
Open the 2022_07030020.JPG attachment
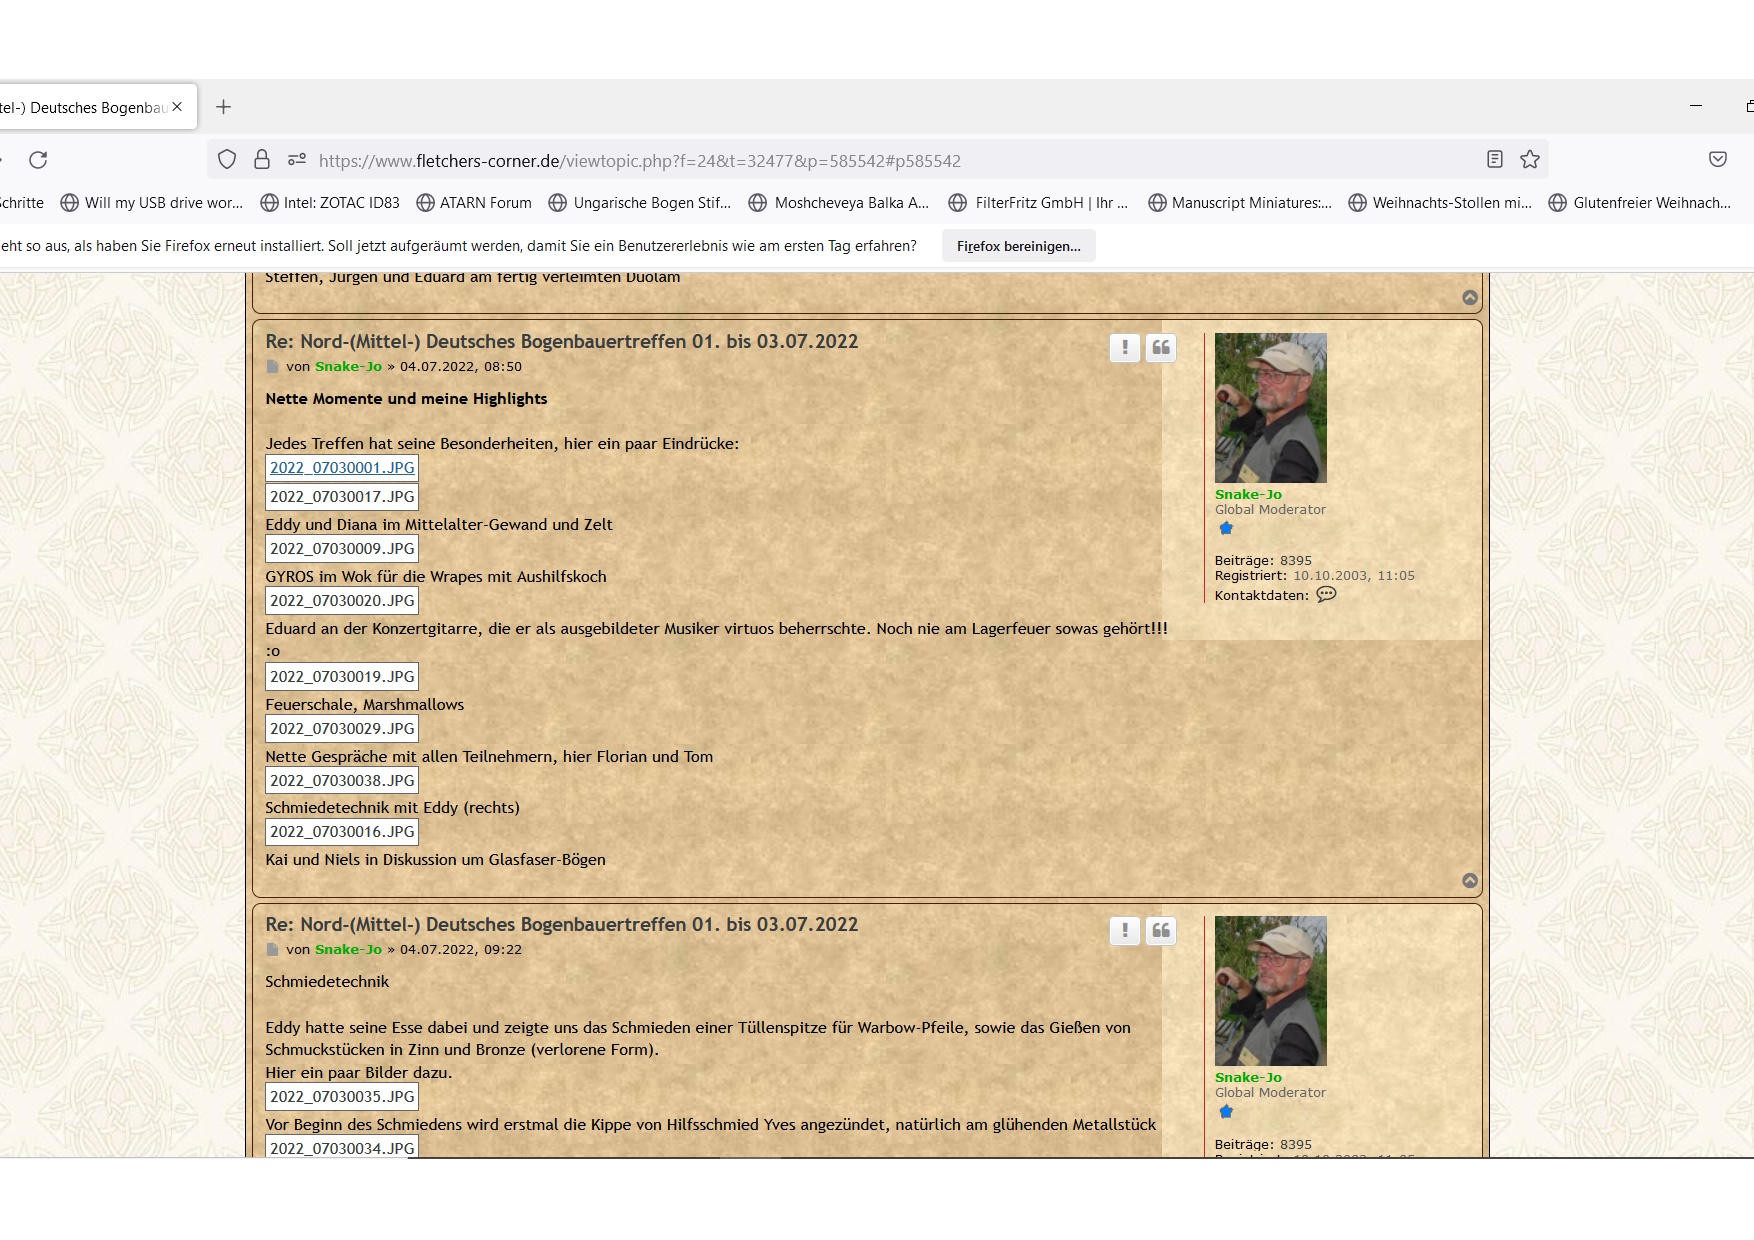point(342,601)
